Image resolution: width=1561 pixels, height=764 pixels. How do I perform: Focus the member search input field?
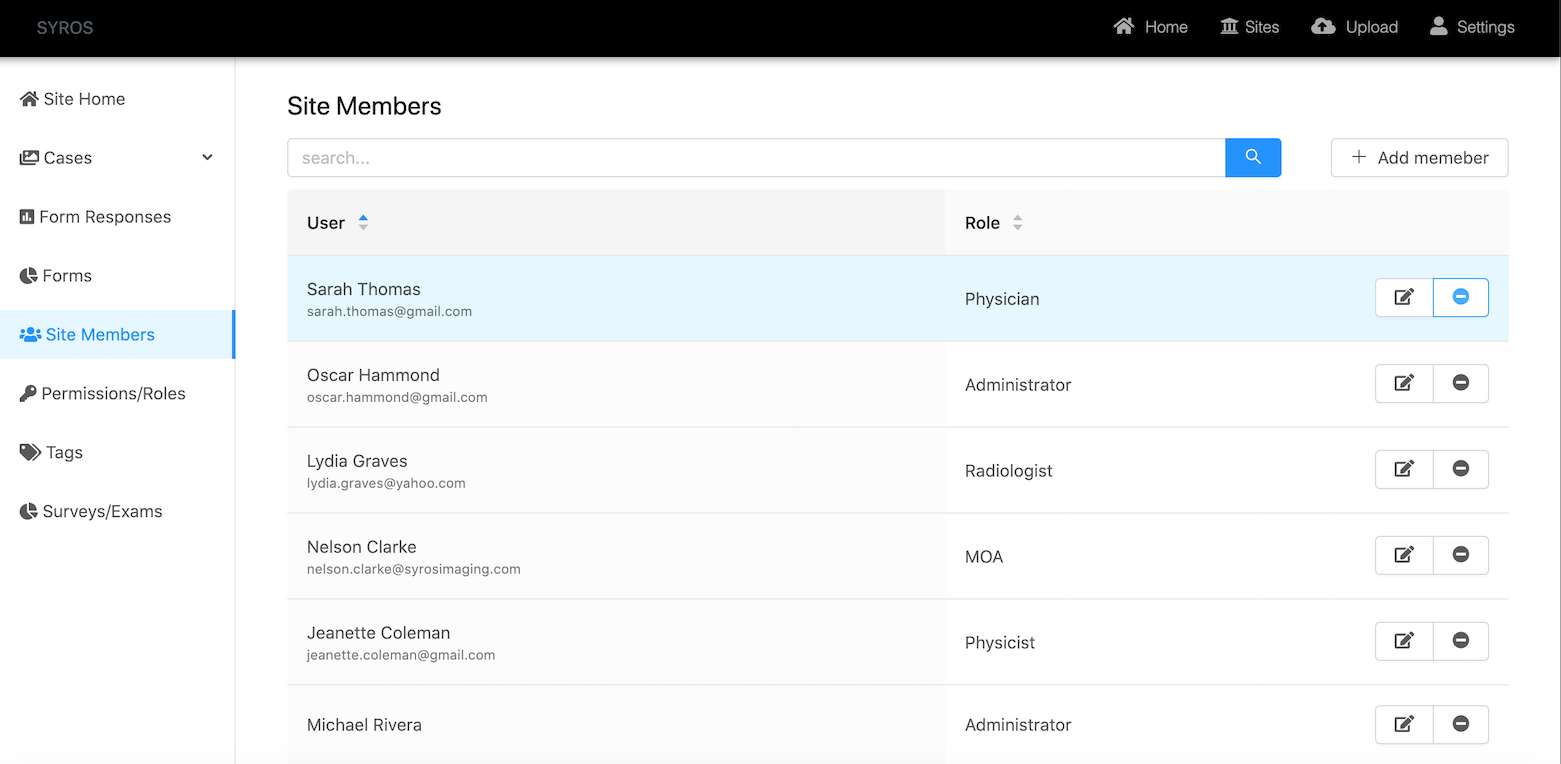coord(756,158)
